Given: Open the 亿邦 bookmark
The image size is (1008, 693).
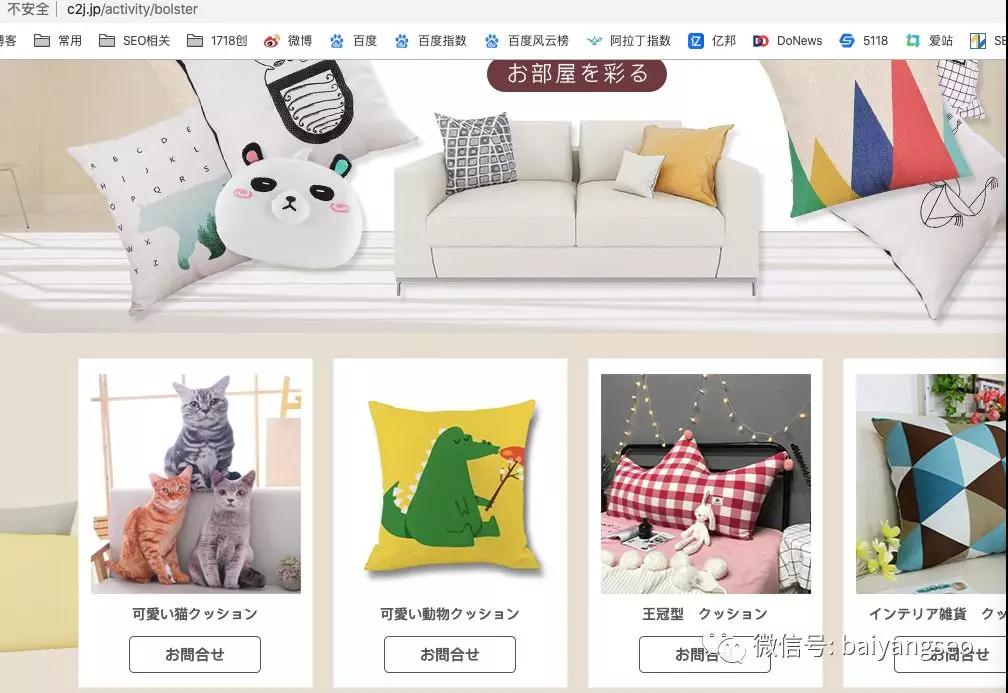Looking at the screenshot, I should tap(712, 40).
